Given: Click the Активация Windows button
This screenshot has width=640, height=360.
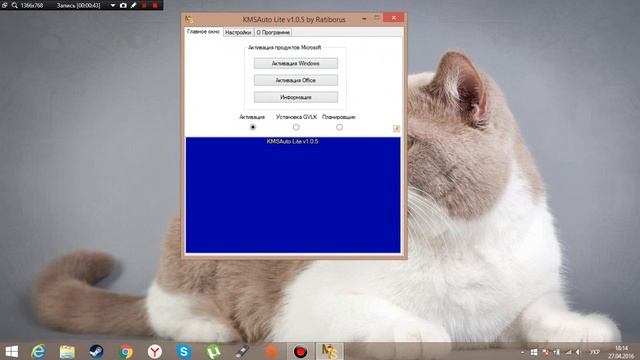Looking at the screenshot, I should pos(296,63).
